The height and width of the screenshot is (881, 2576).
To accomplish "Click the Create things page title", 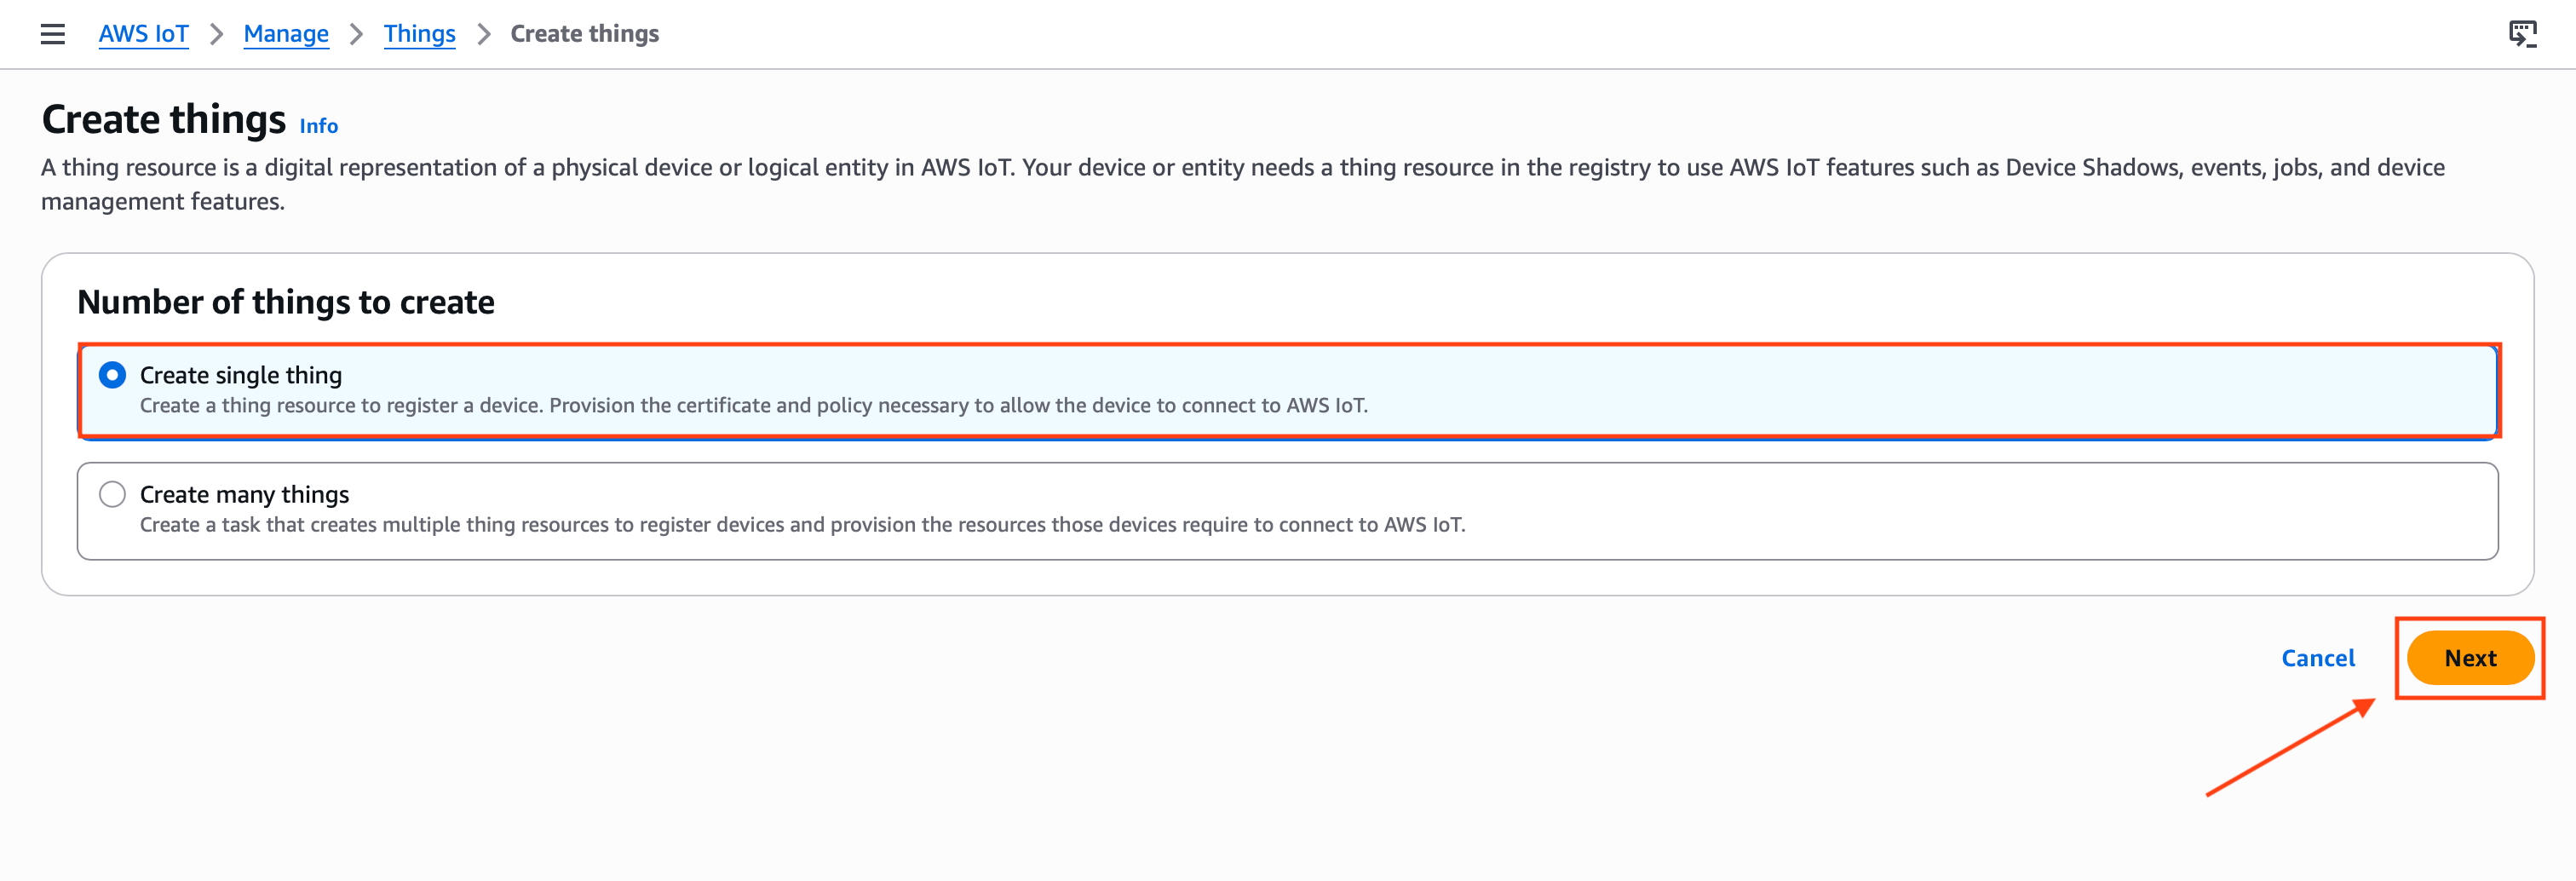I will pos(161,118).
